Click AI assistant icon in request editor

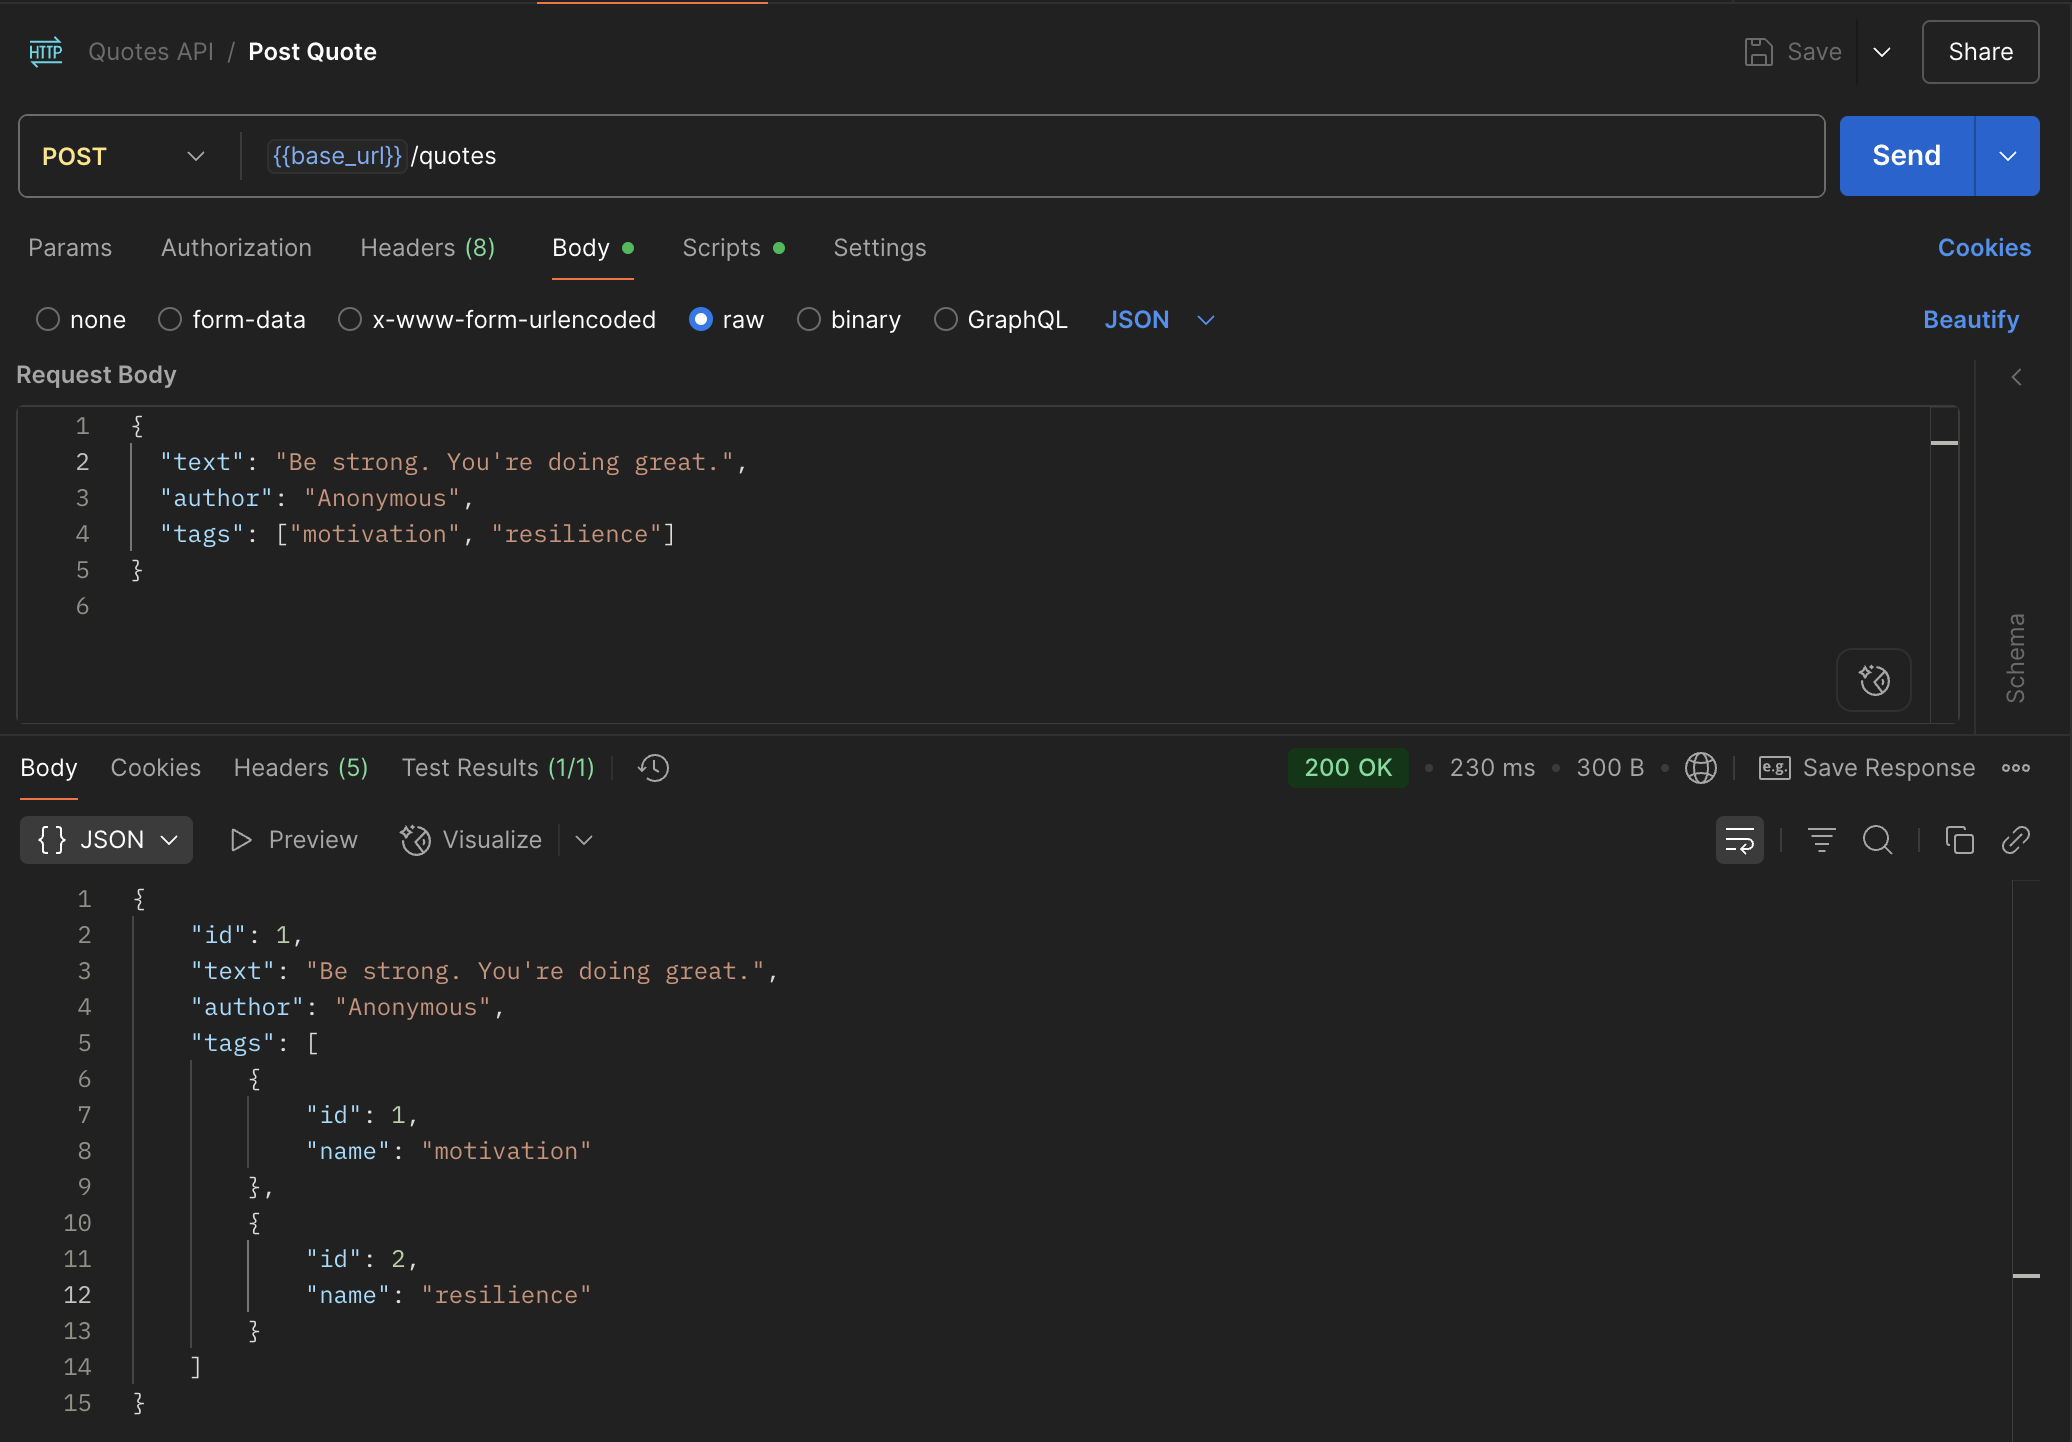point(1873,680)
